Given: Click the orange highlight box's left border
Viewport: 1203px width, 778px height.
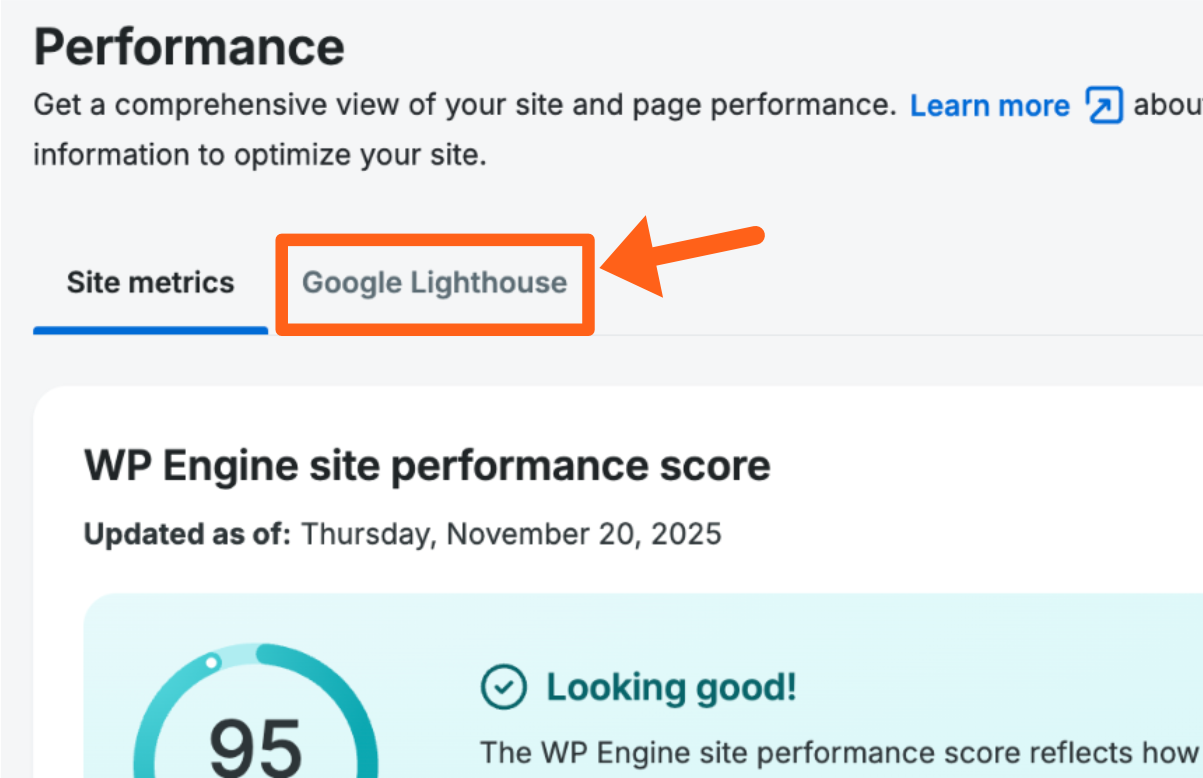Looking at the screenshot, I should pyautogui.click(x=281, y=285).
